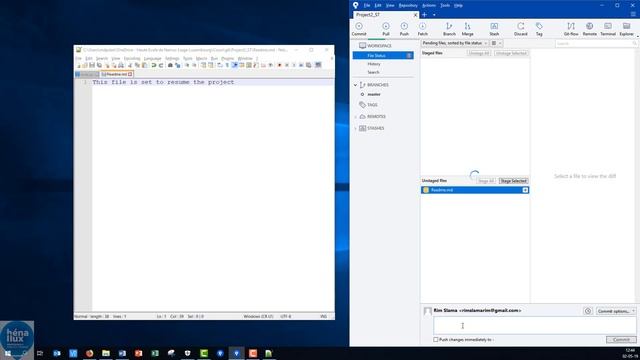Image resolution: width=640 pixels, height=360 pixels.
Task: Open the Windows Start menu
Action: coord(8,353)
